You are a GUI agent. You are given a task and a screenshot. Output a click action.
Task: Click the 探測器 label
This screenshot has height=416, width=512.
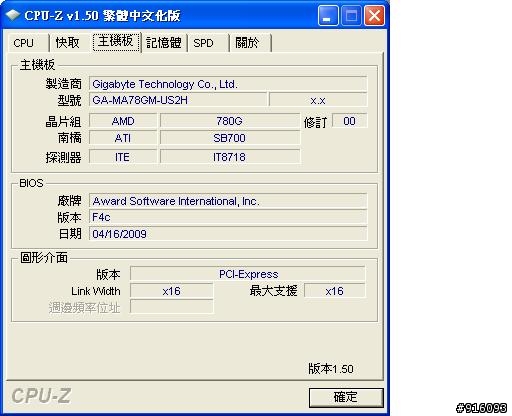pos(63,157)
